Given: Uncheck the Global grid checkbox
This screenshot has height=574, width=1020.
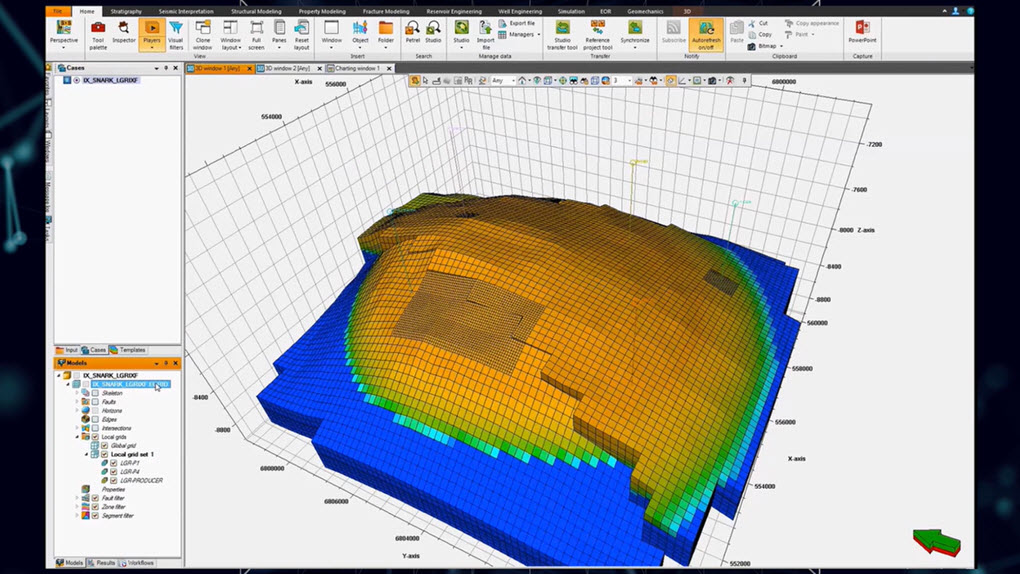Looking at the screenshot, I should (x=105, y=446).
